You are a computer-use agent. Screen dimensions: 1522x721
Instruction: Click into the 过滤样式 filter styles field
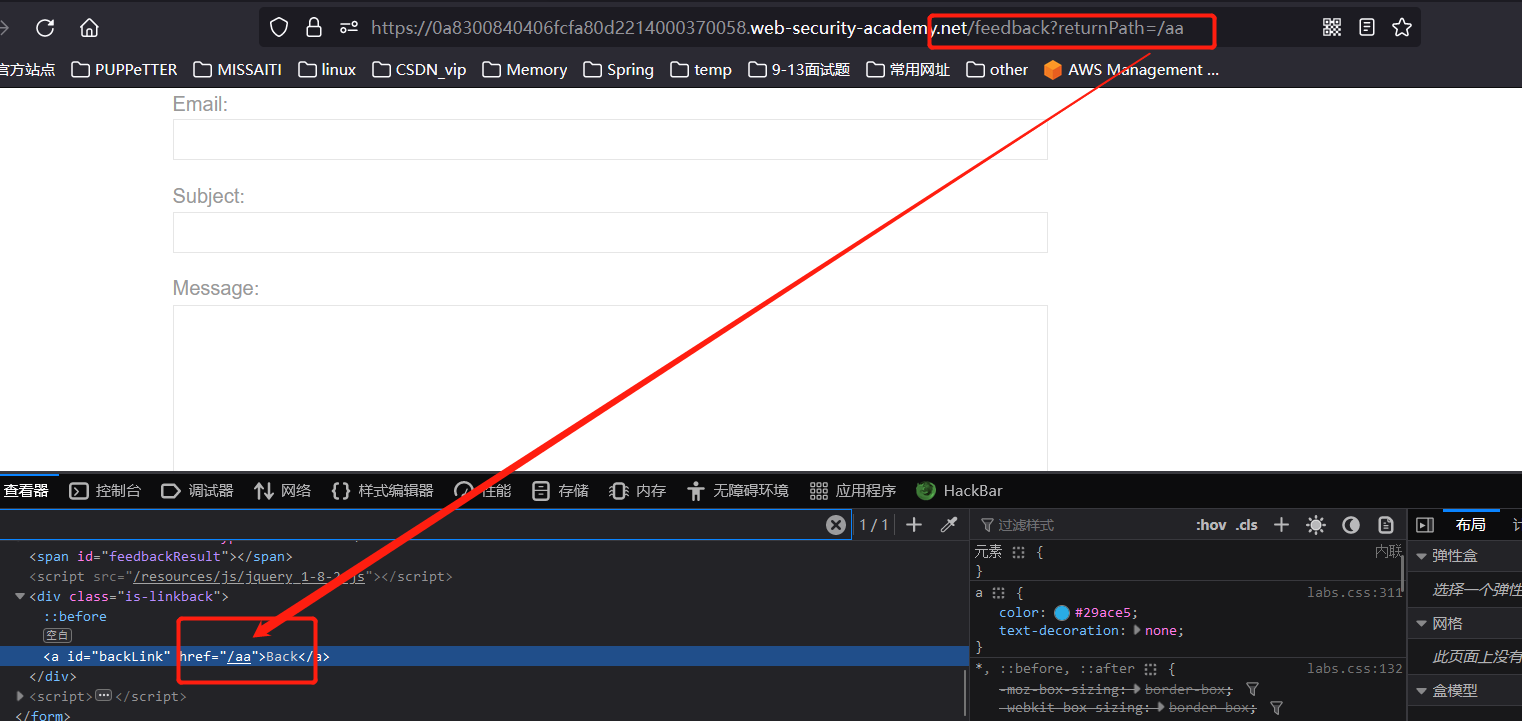[x=1080, y=525]
